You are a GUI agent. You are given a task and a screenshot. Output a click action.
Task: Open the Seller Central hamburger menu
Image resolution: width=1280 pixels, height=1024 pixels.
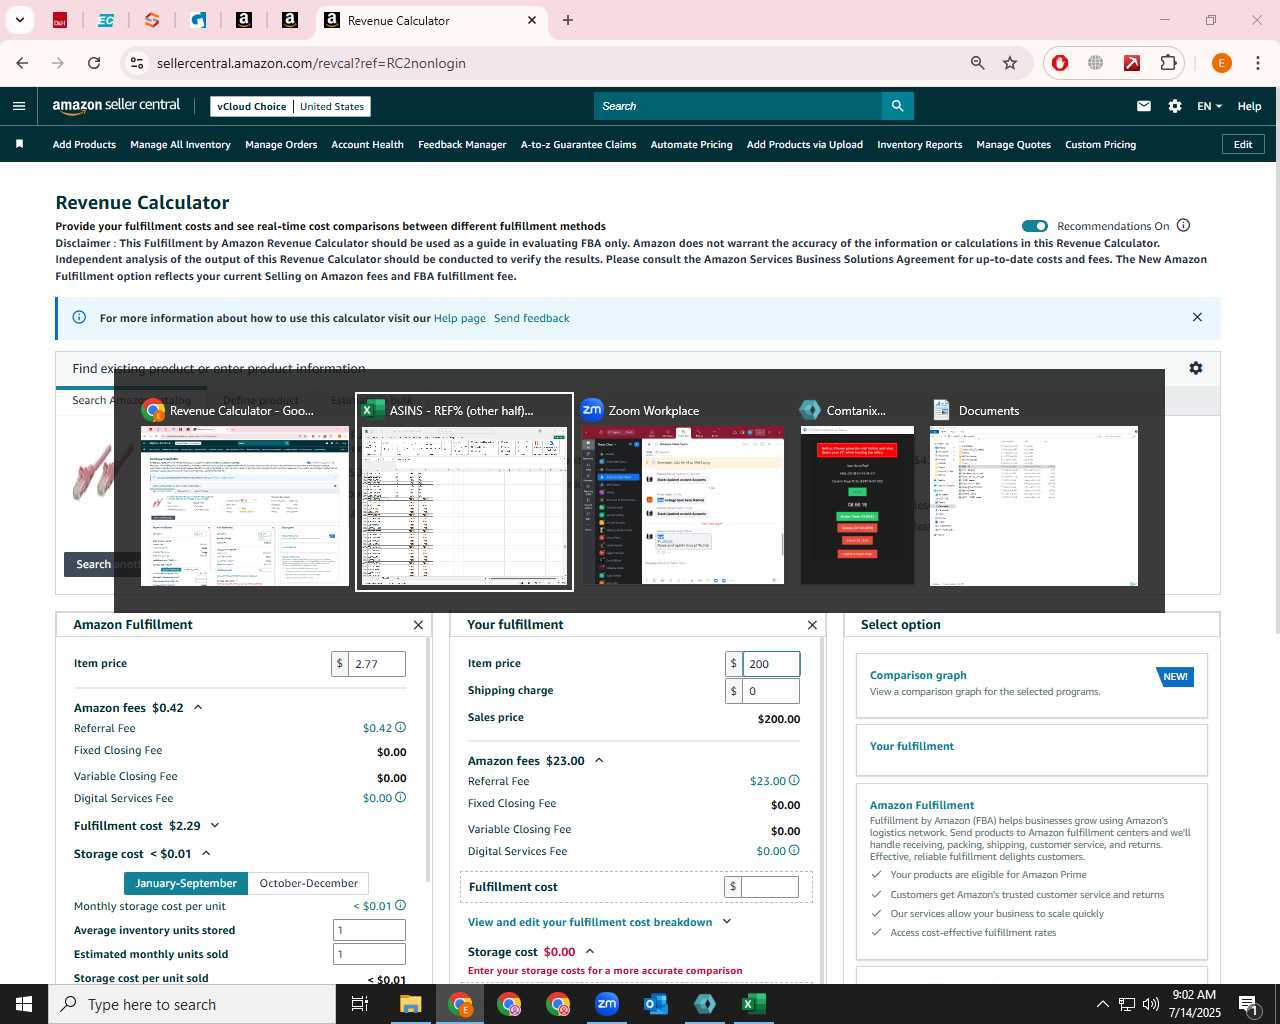(x=19, y=106)
